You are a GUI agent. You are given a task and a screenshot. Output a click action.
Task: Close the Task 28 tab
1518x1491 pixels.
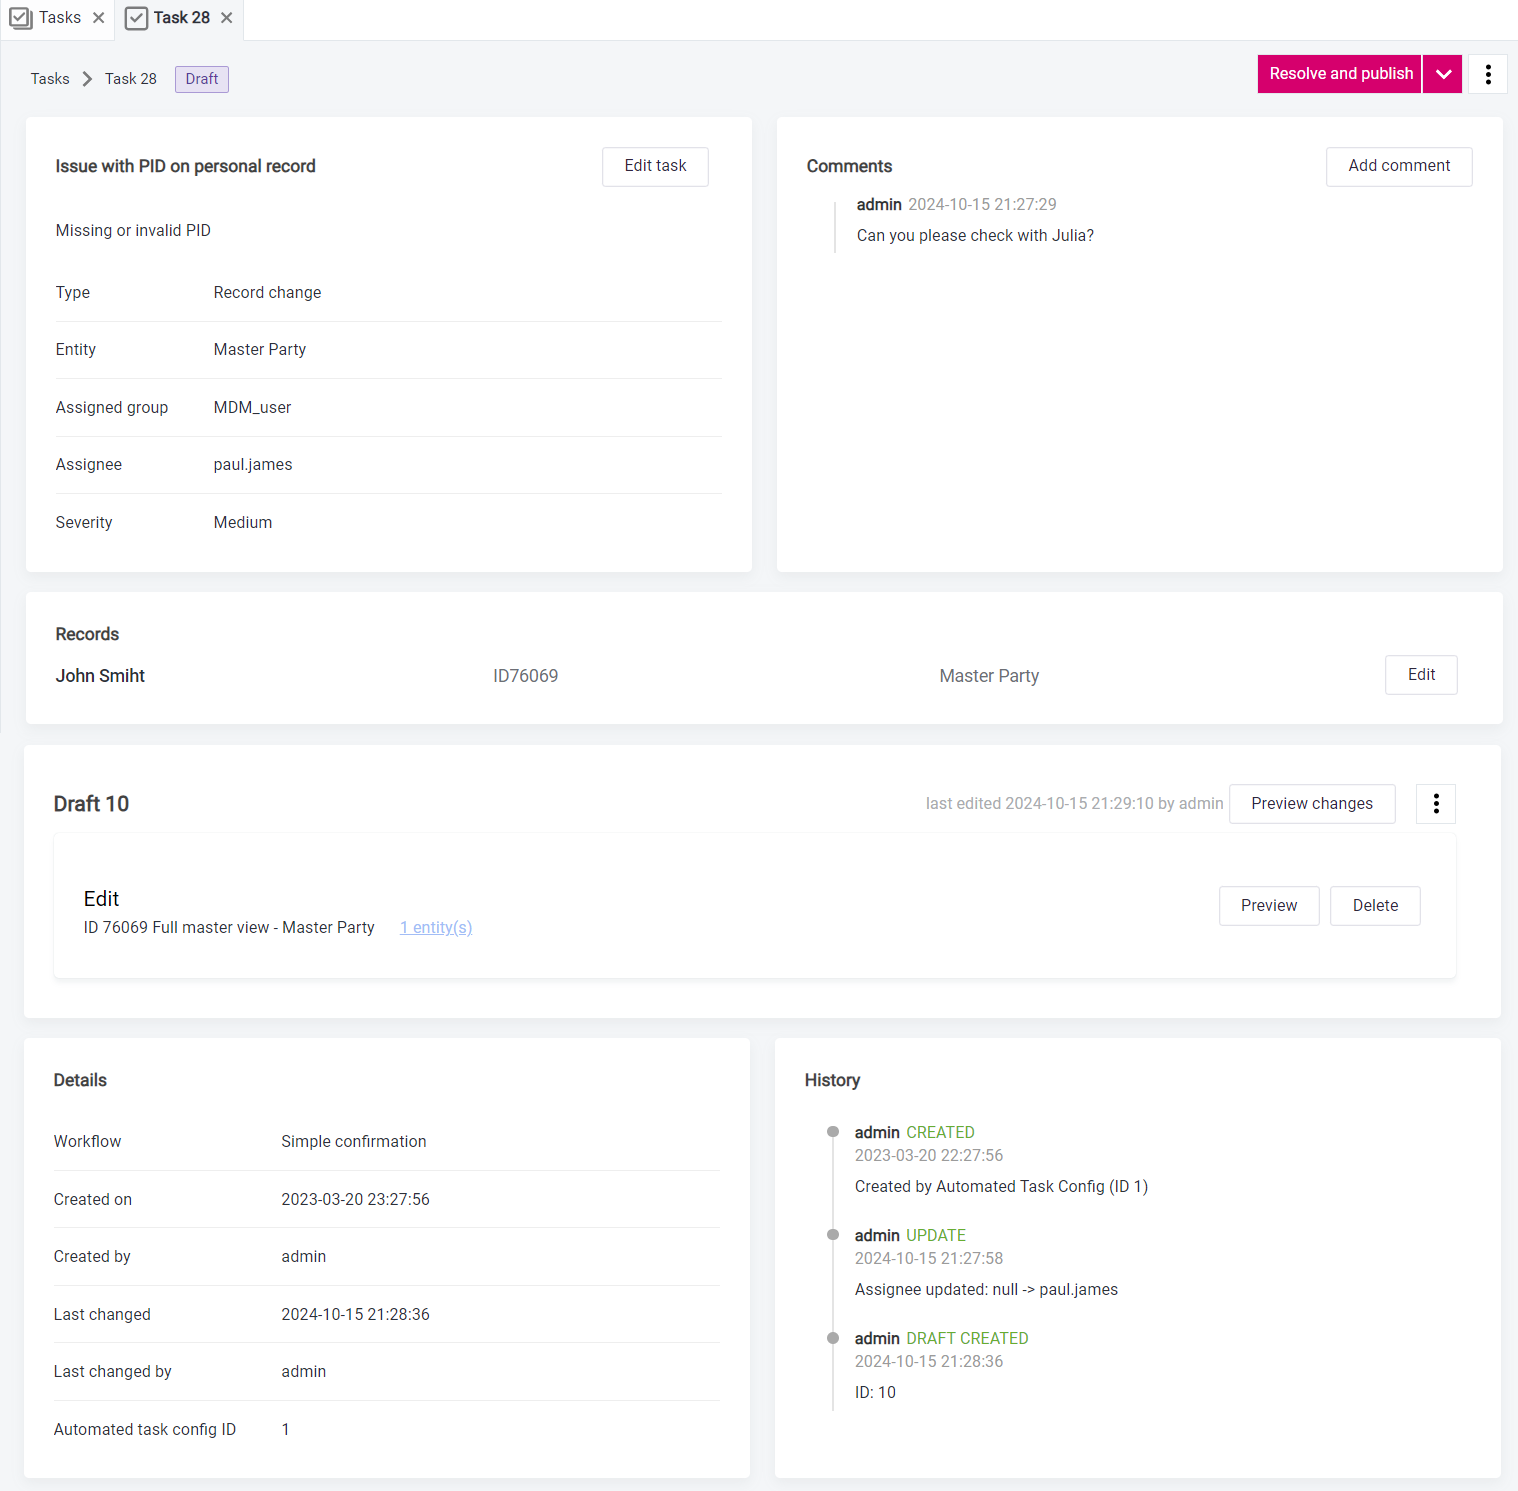point(226,18)
